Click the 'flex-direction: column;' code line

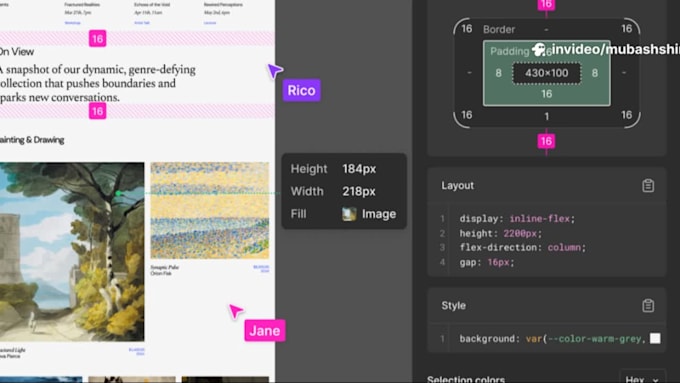pos(523,247)
